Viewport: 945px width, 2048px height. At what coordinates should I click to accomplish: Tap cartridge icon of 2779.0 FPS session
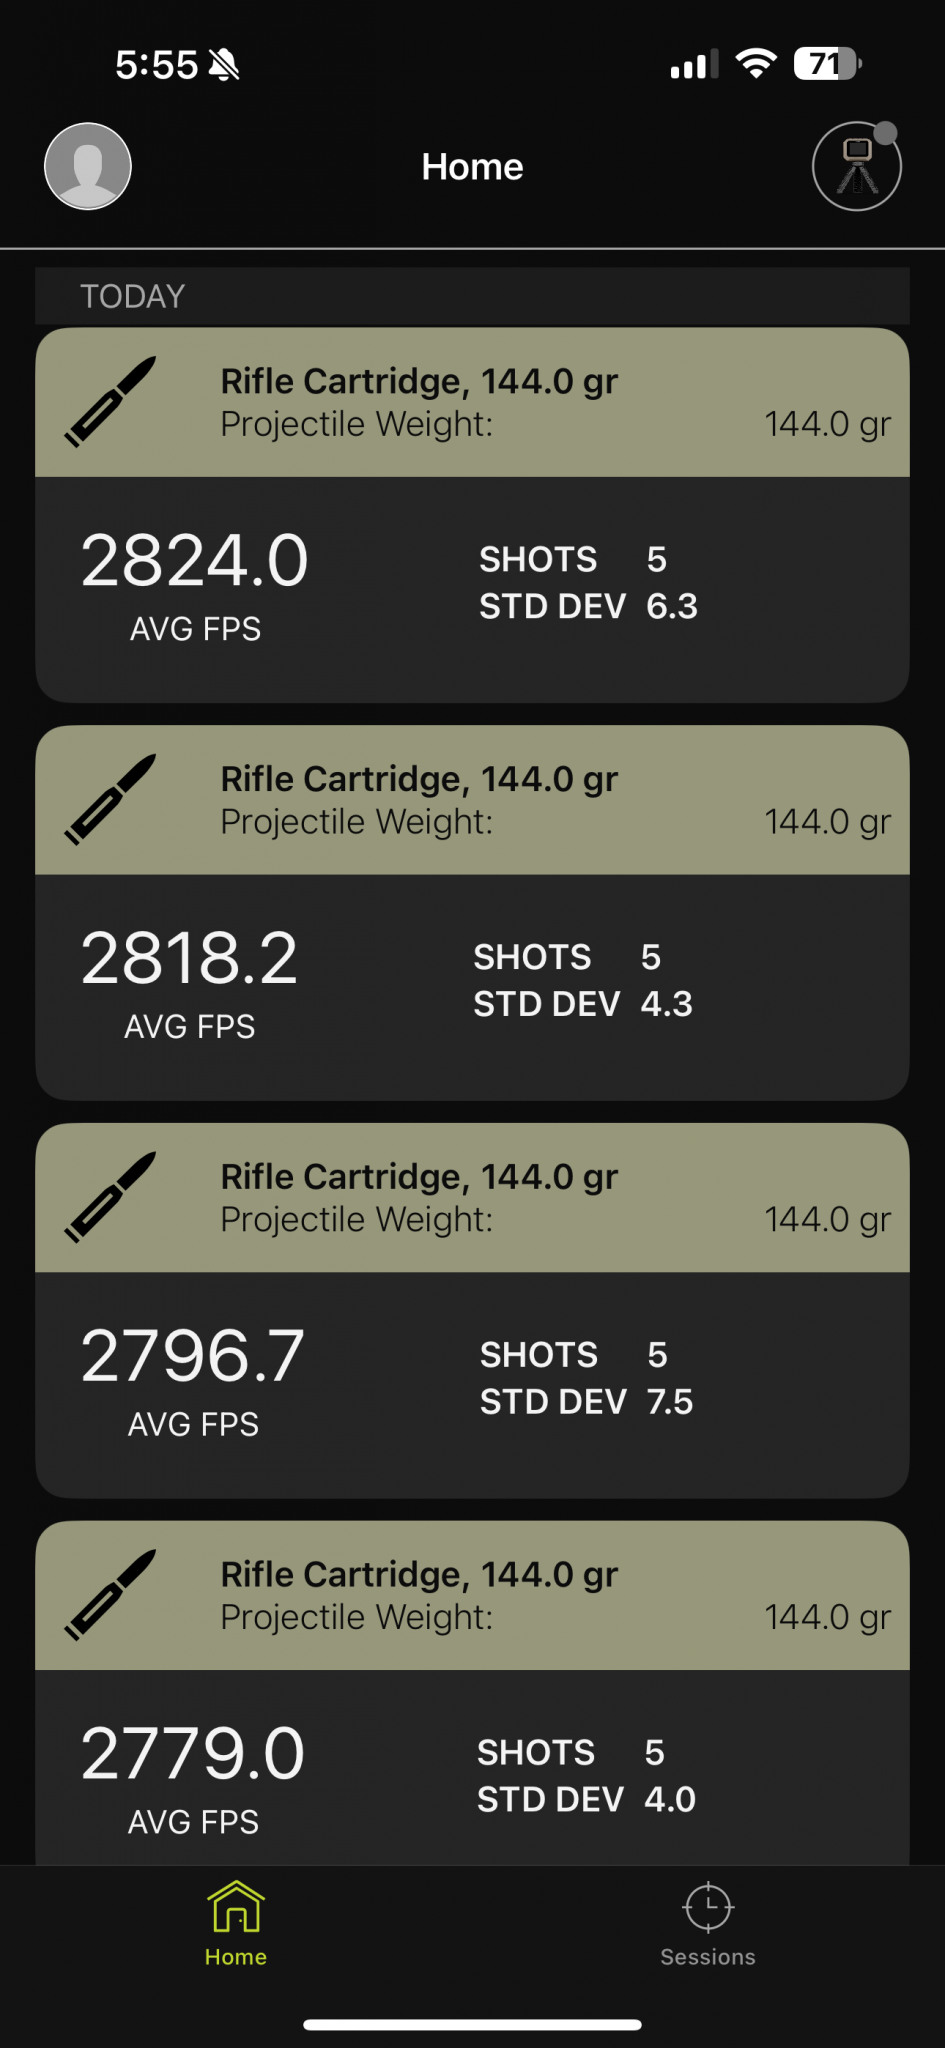[x=110, y=1595]
